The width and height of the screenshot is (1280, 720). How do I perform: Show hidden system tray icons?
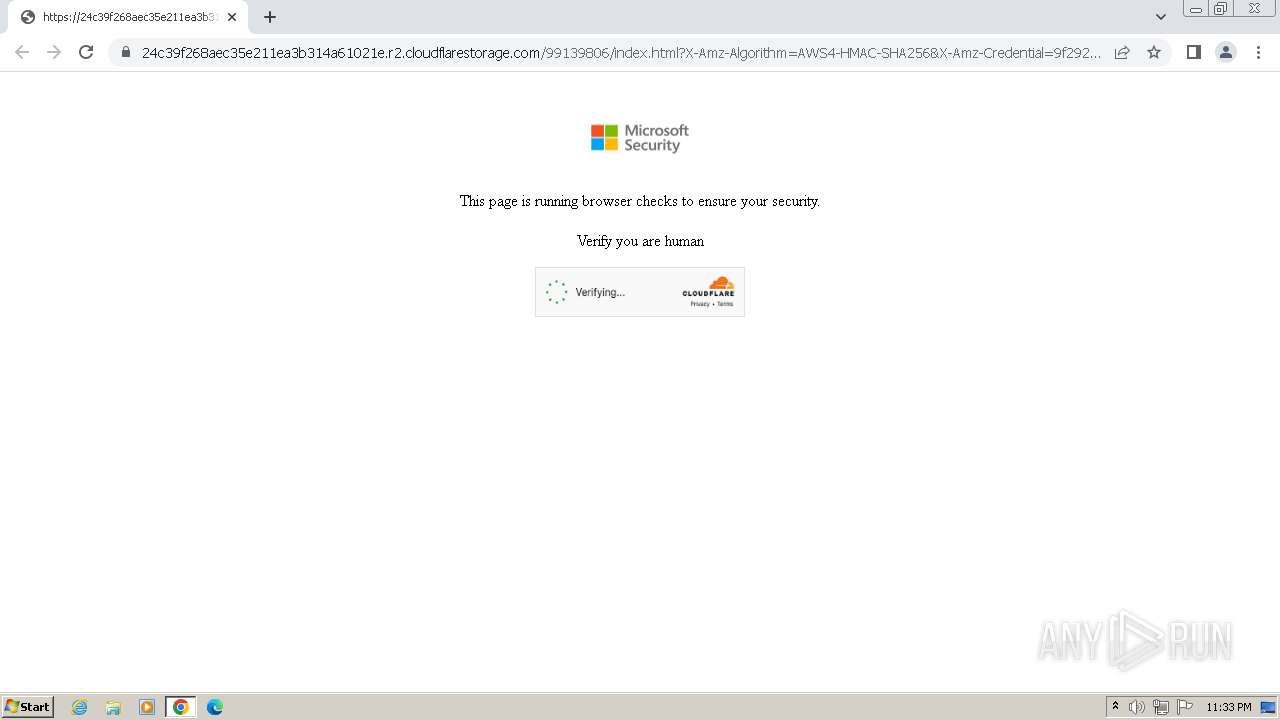[x=1115, y=707]
